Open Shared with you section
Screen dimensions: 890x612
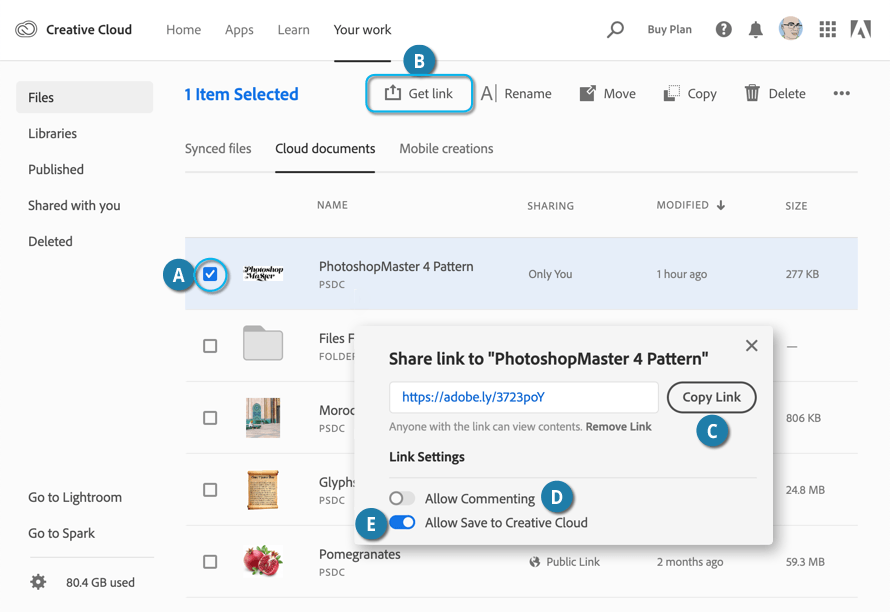pyautogui.click(x=74, y=206)
